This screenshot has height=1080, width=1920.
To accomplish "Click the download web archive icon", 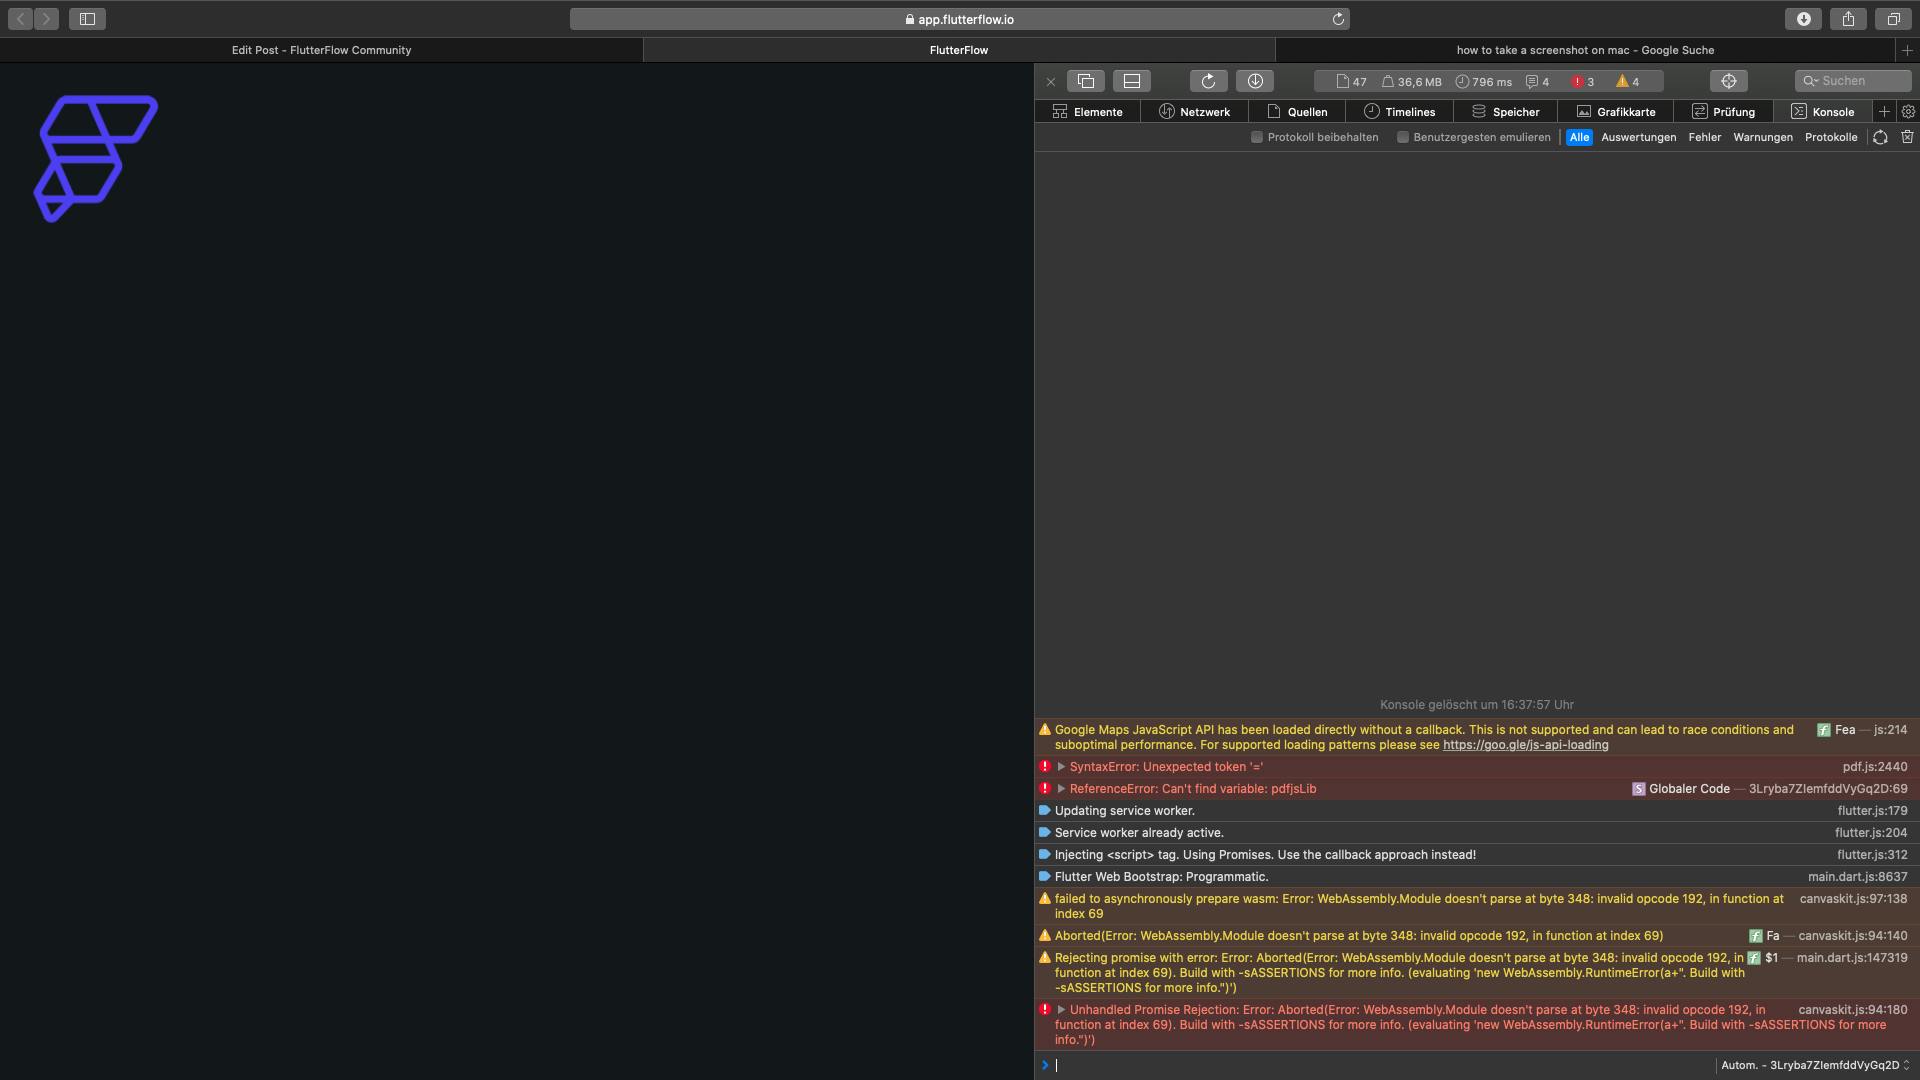I will coord(1255,81).
